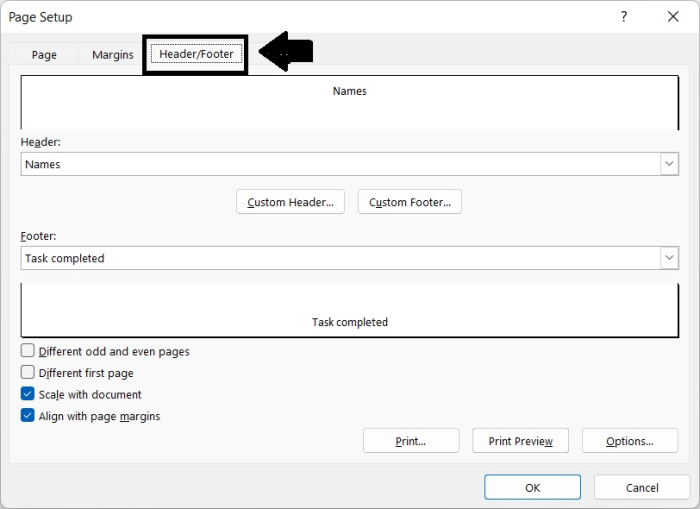Click the Options button
This screenshot has width=700, height=509.
coord(629,441)
